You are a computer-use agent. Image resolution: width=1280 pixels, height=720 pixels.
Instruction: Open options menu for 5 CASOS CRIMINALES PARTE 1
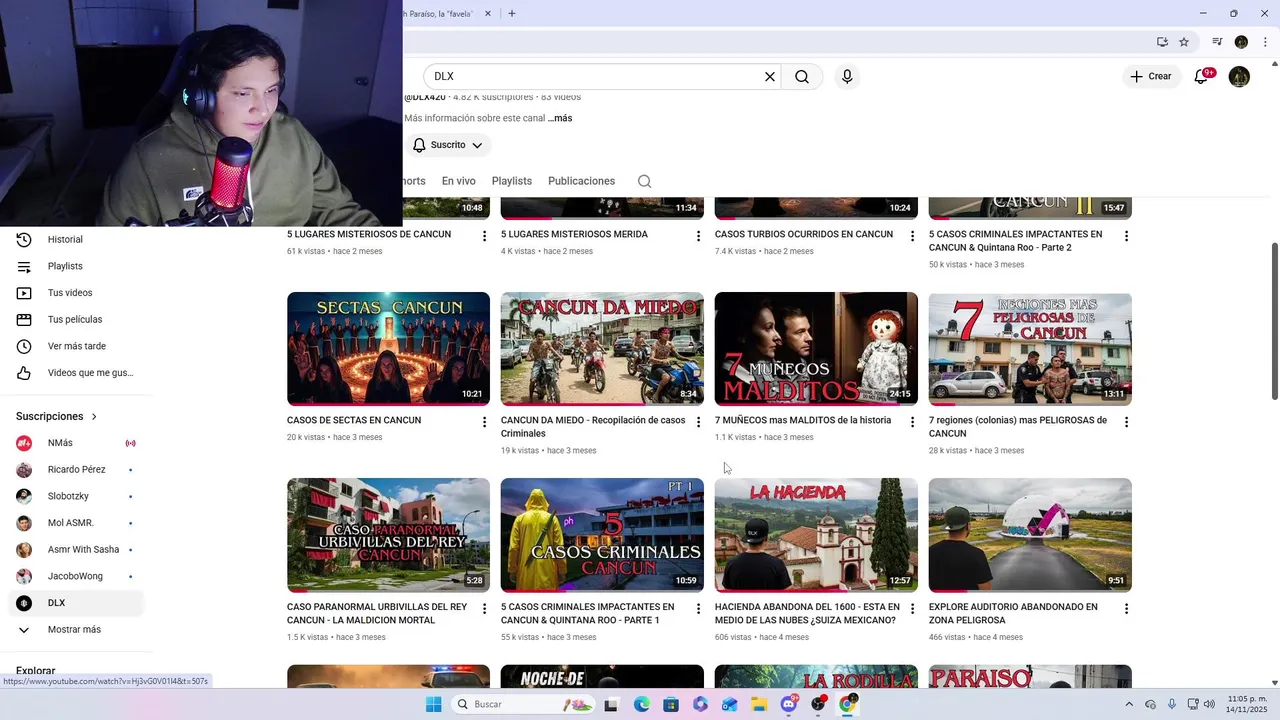699,608
